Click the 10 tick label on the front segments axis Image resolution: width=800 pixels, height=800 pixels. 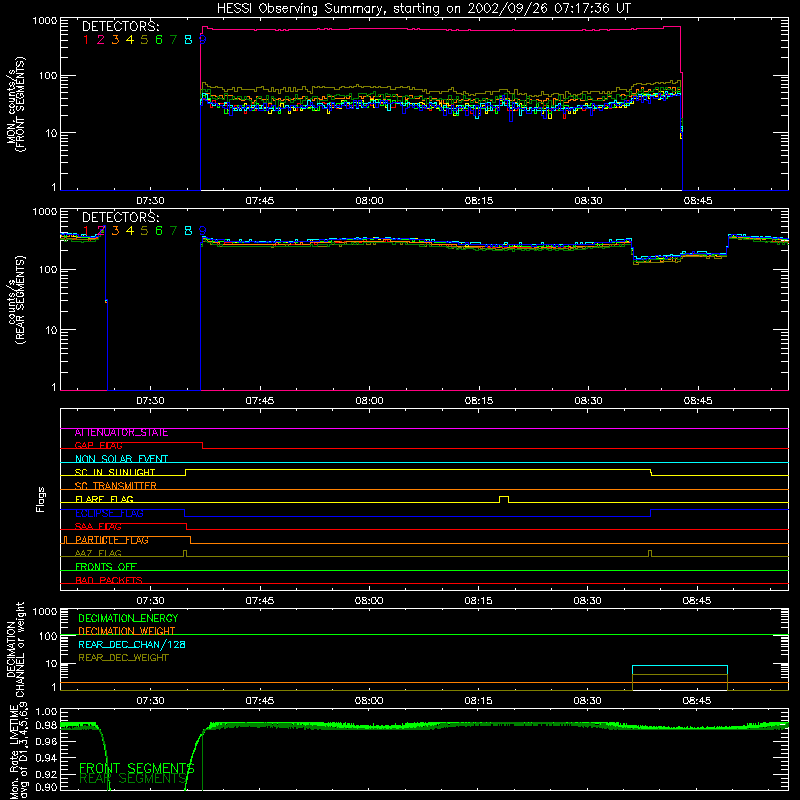[50, 133]
